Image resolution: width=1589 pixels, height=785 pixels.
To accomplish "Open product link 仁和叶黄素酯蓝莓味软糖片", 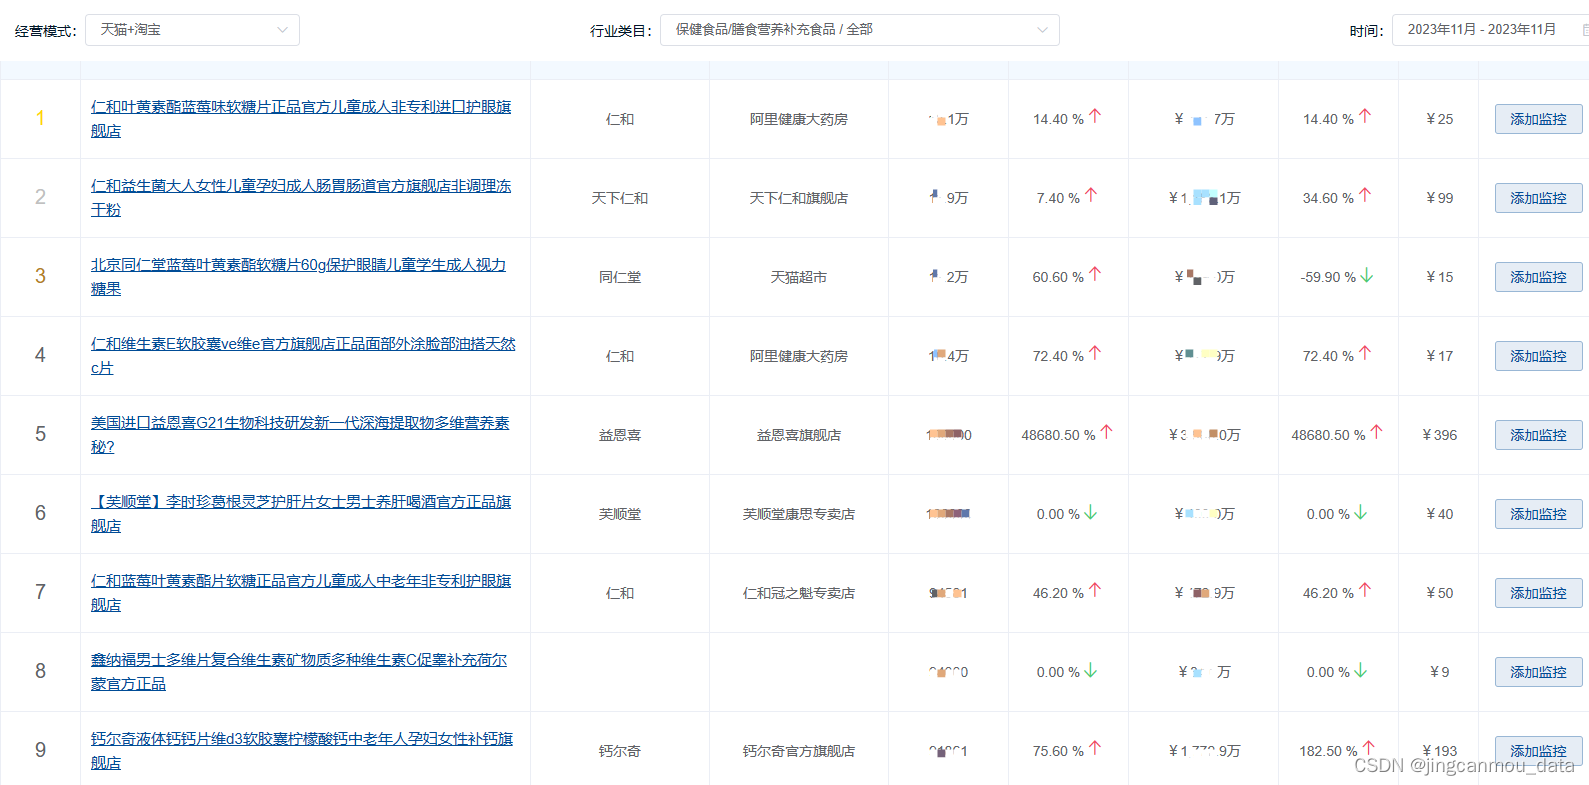I will [x=301, y=119].
